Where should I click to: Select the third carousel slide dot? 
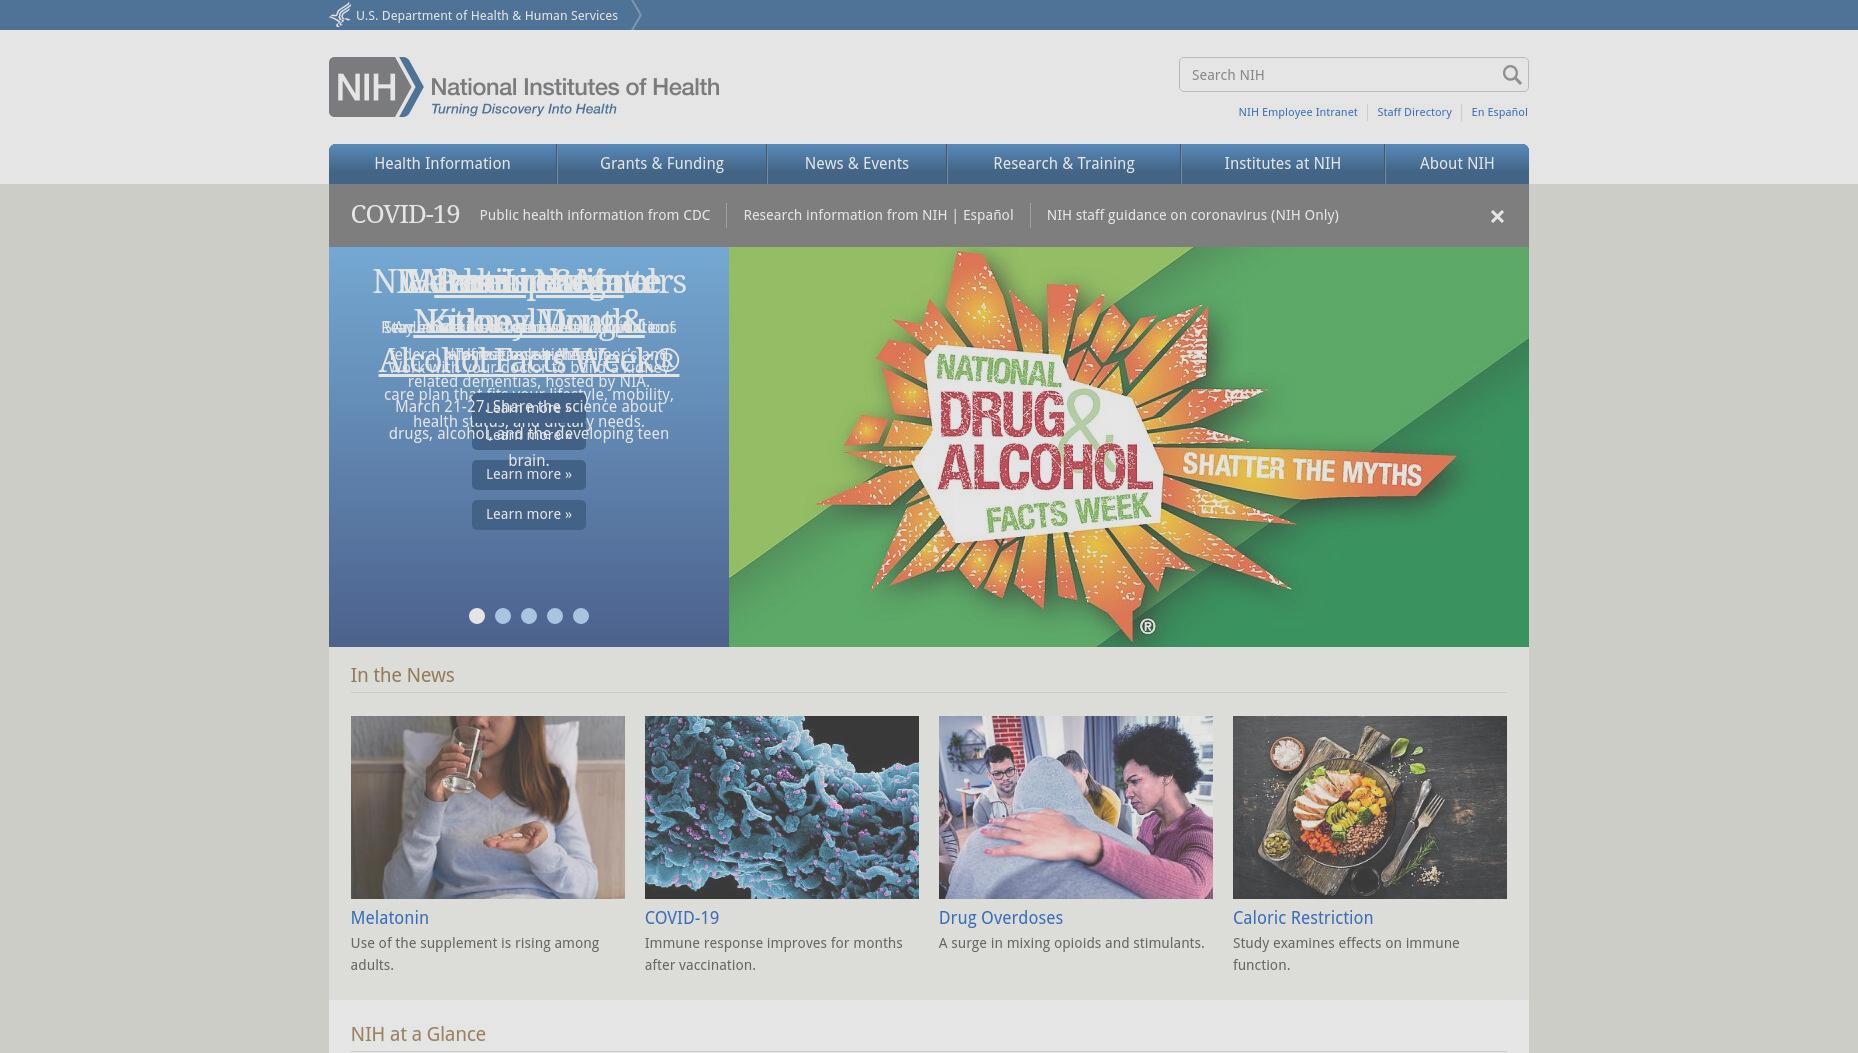pyautogui.click(x=529, y=616)
